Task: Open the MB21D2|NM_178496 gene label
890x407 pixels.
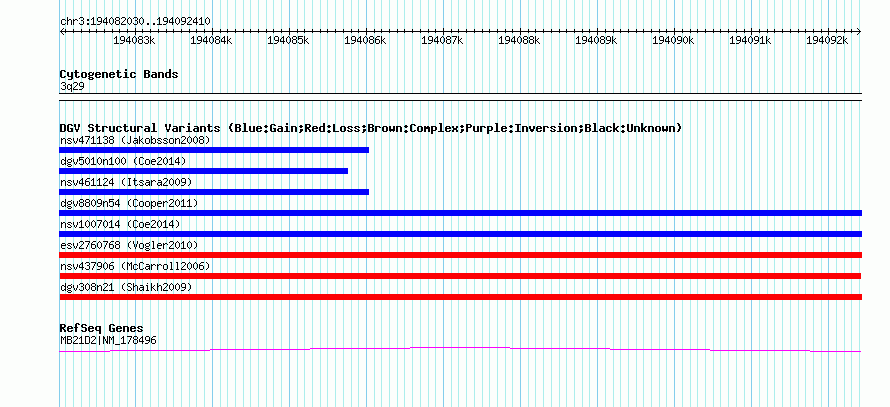Action: pos(108,340)
